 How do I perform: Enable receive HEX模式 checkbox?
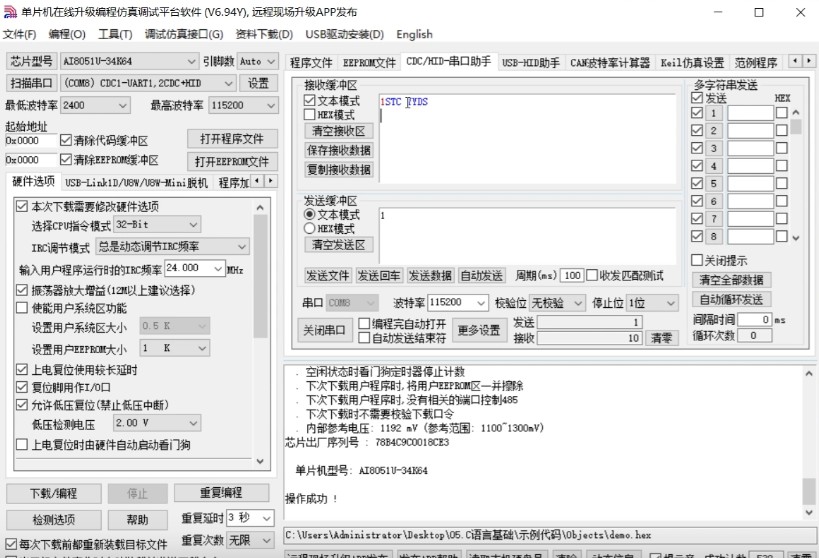(x=309, y=114)
